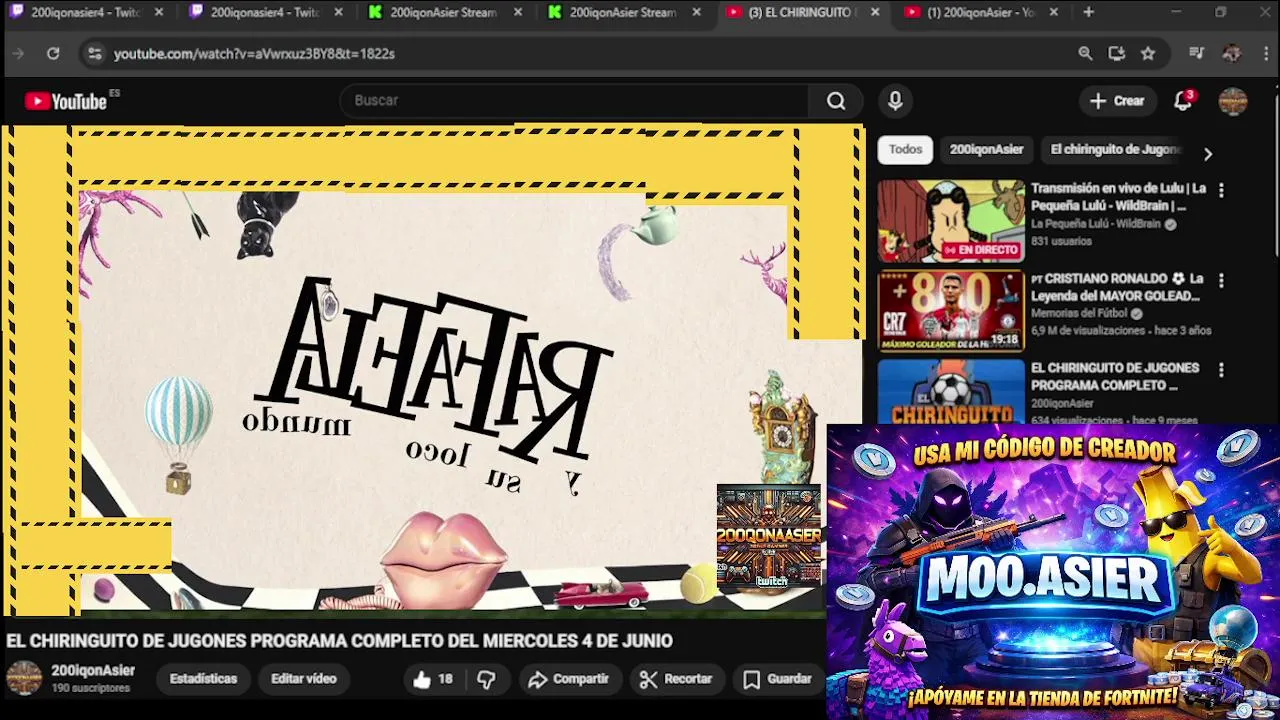
Task: Dislike the video with thumbs down
Action: pyautogui.click(x=486, y=679)
